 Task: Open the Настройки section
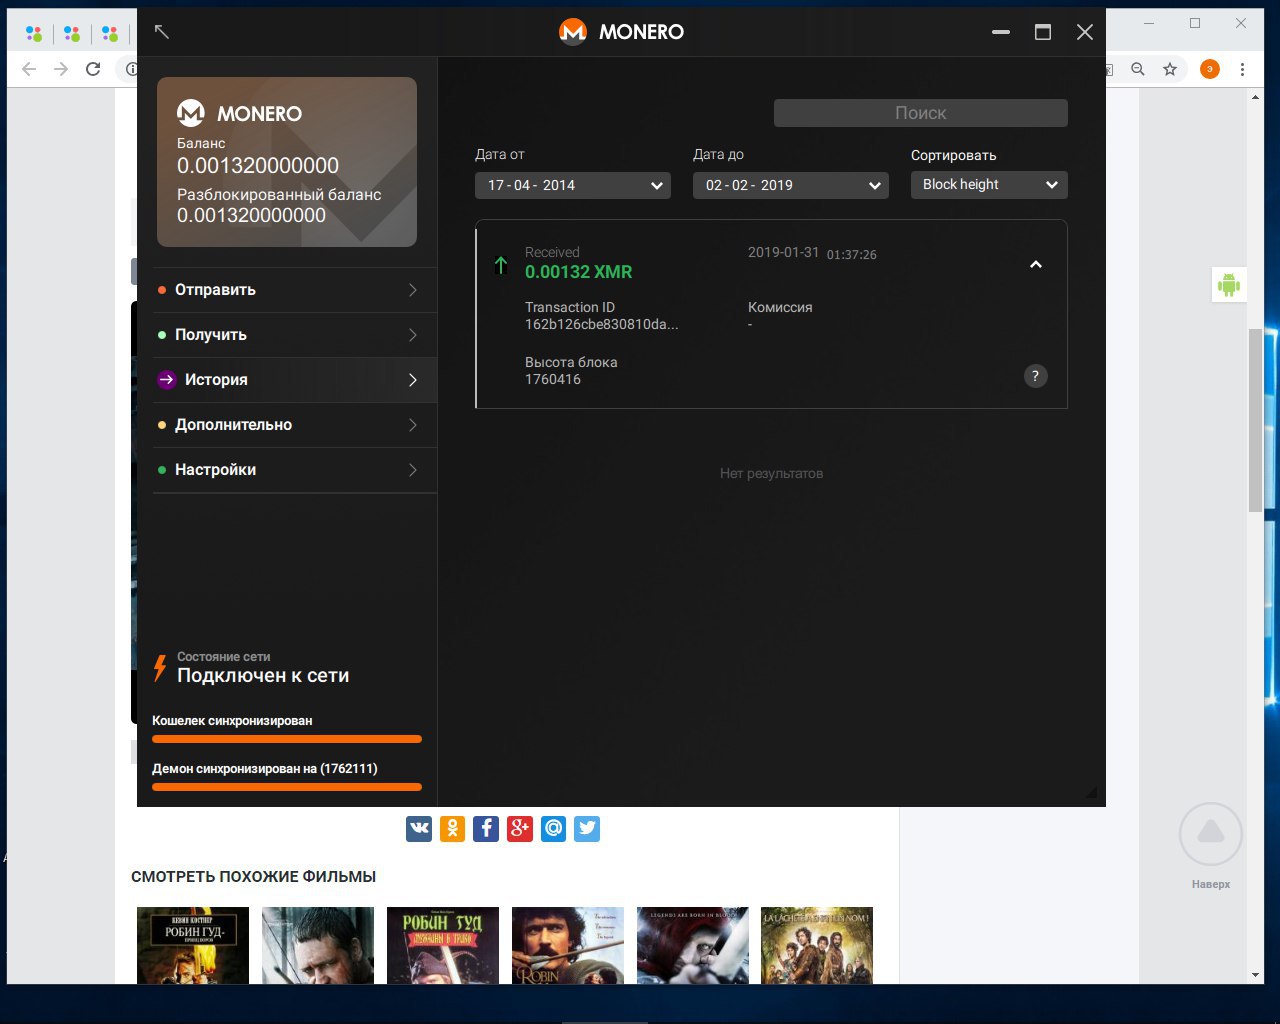(x=295, y=470)
